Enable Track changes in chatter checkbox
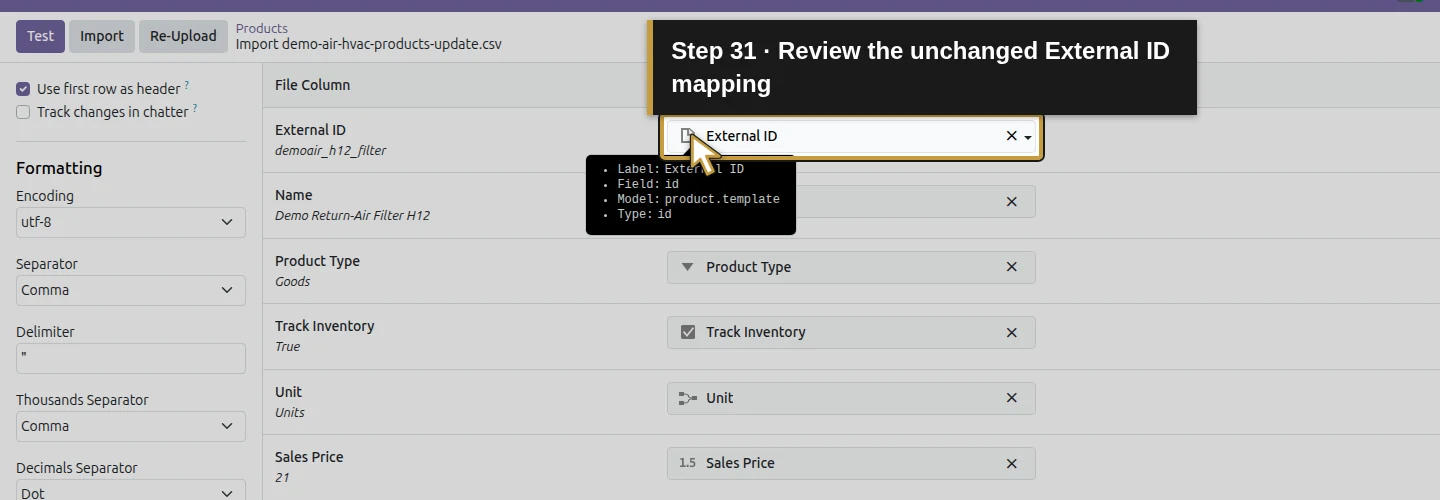 point(23,112)
